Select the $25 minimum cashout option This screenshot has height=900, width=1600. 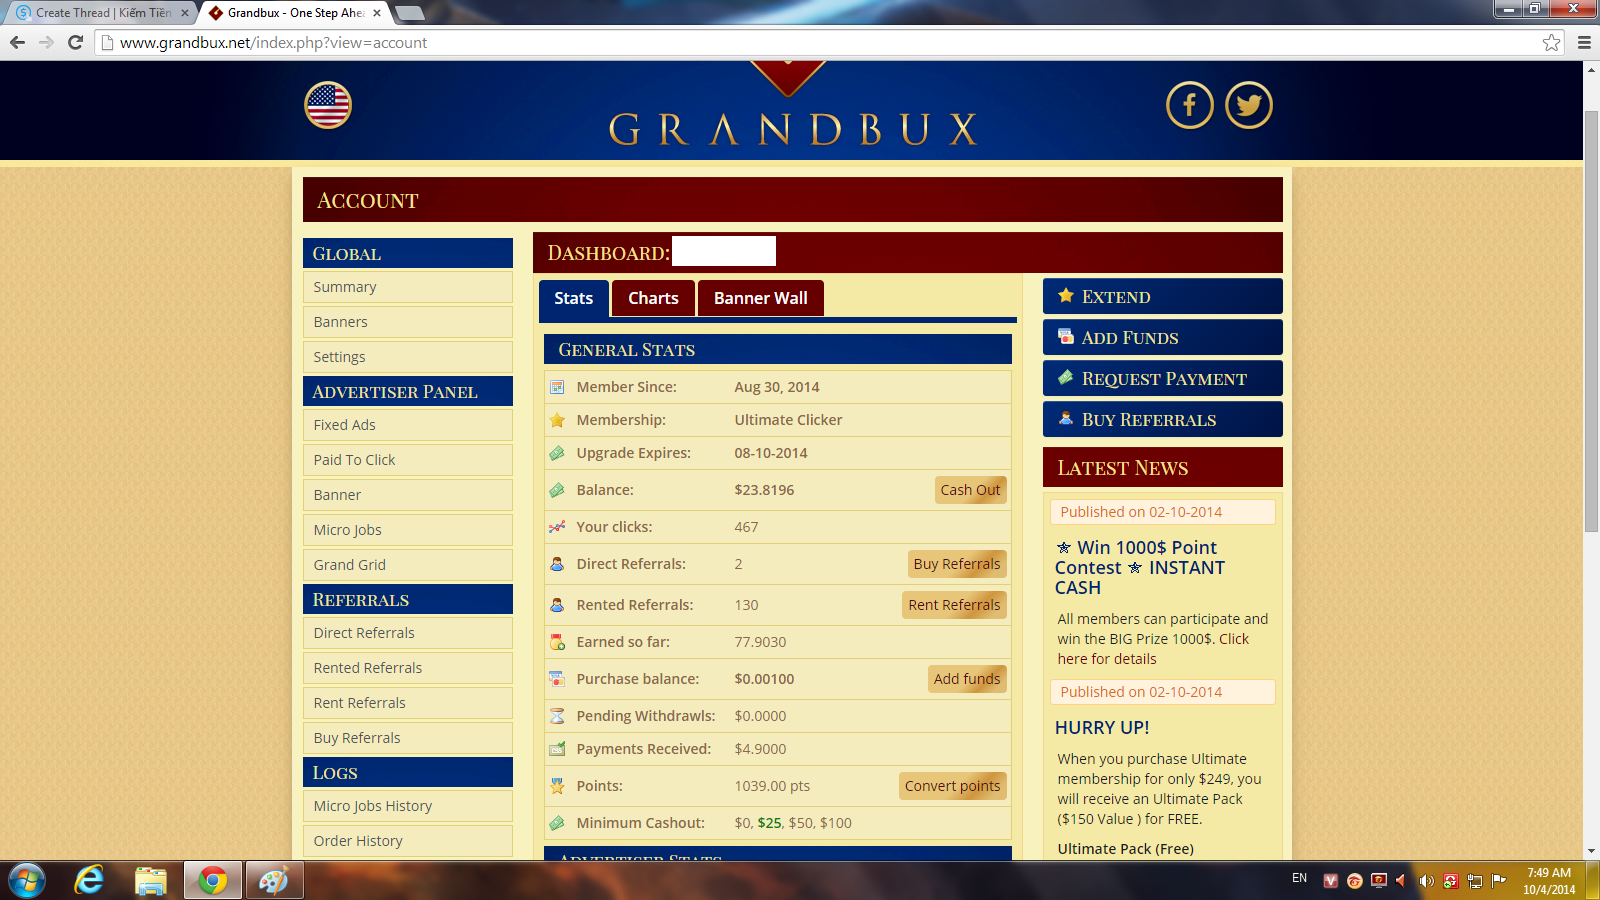click(770, 823)
